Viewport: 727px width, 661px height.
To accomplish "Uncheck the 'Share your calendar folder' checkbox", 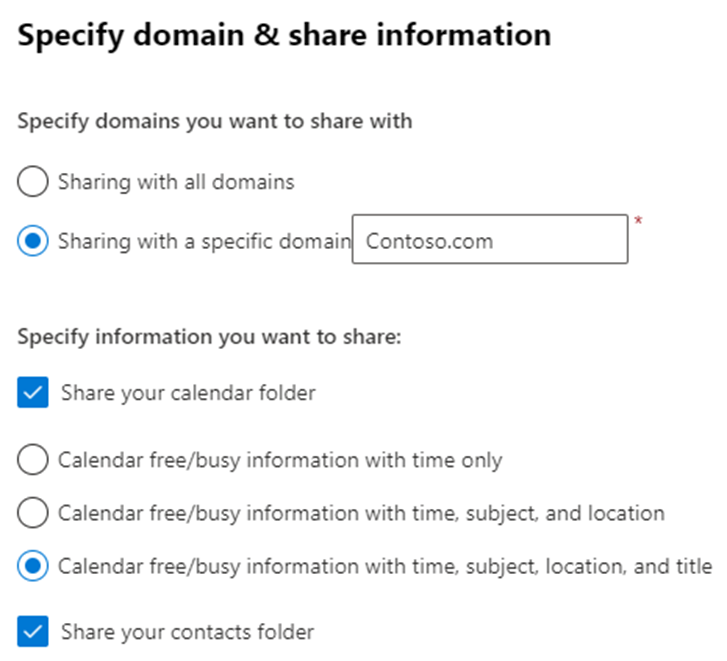I will click(32, 392).
